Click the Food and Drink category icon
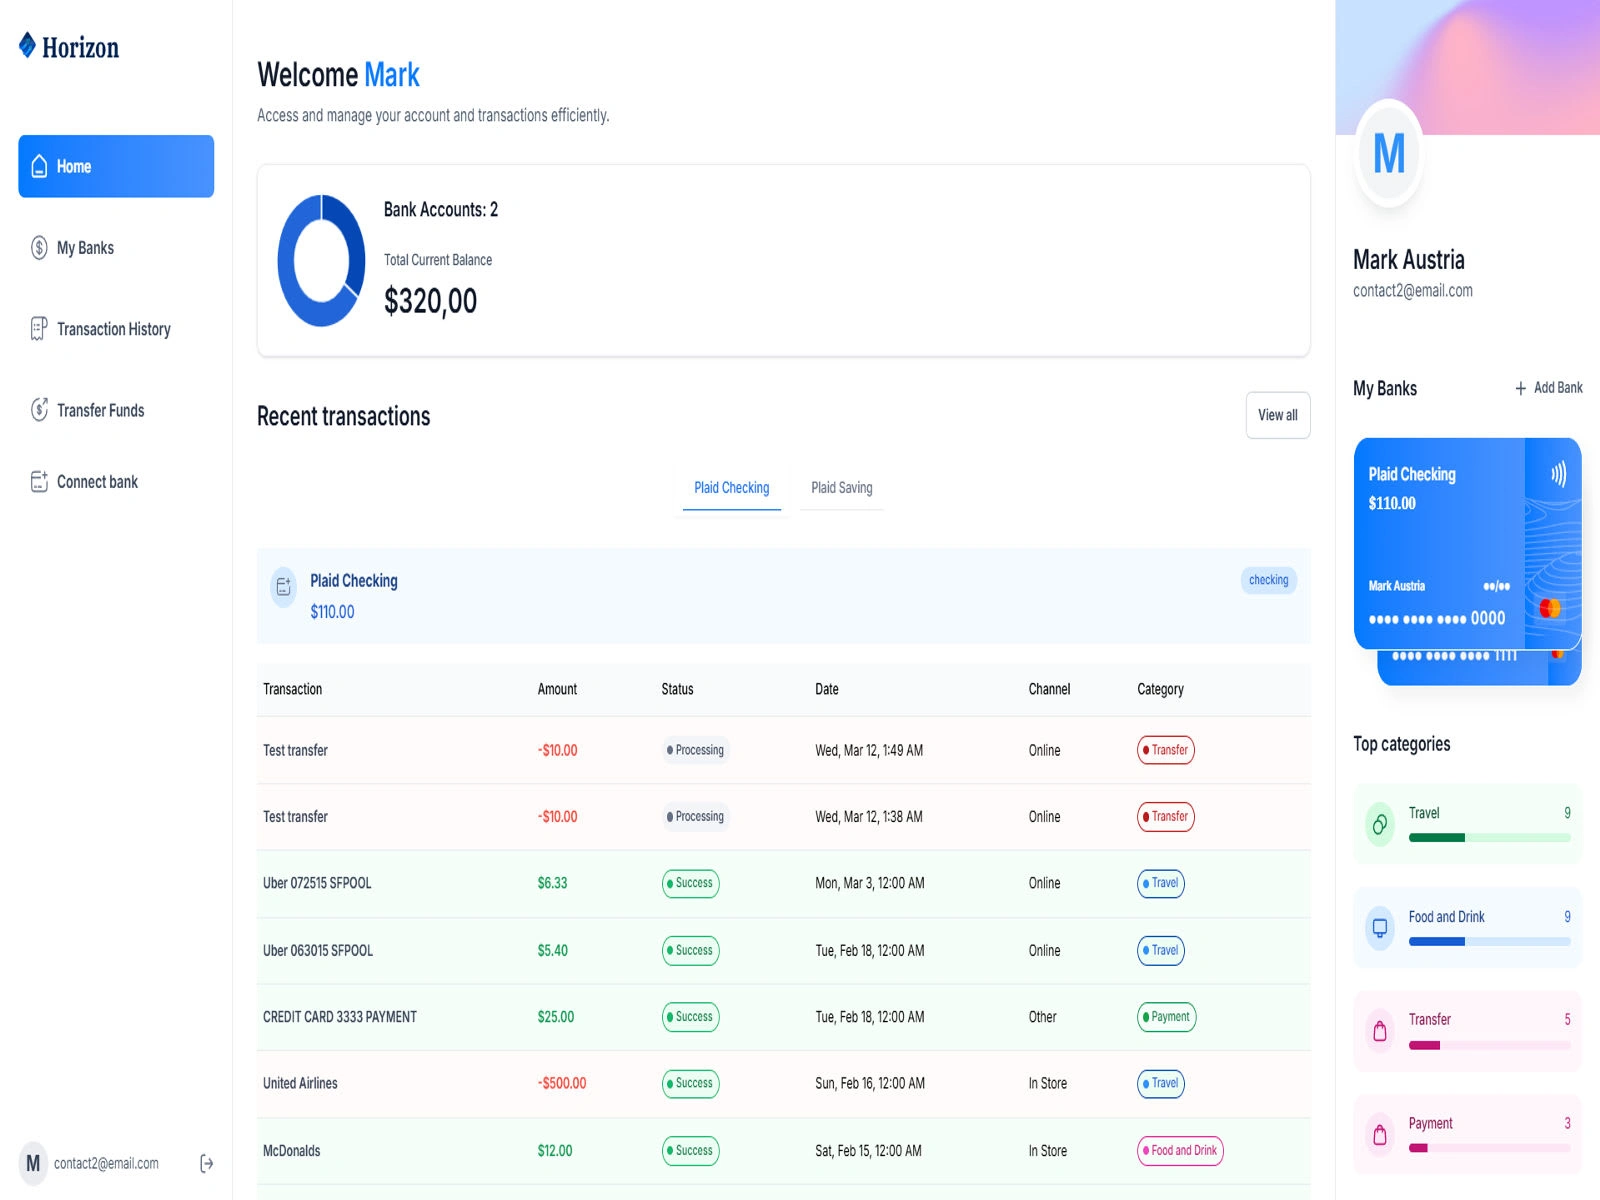1600x1200 pixels. (1380, 928)
